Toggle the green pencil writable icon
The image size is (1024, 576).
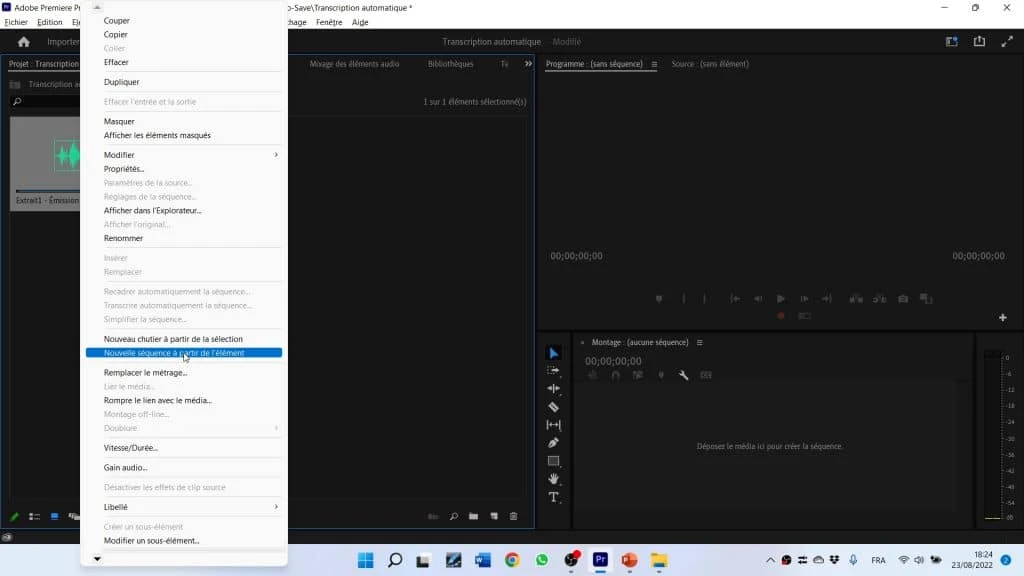[x=14, y=517]
